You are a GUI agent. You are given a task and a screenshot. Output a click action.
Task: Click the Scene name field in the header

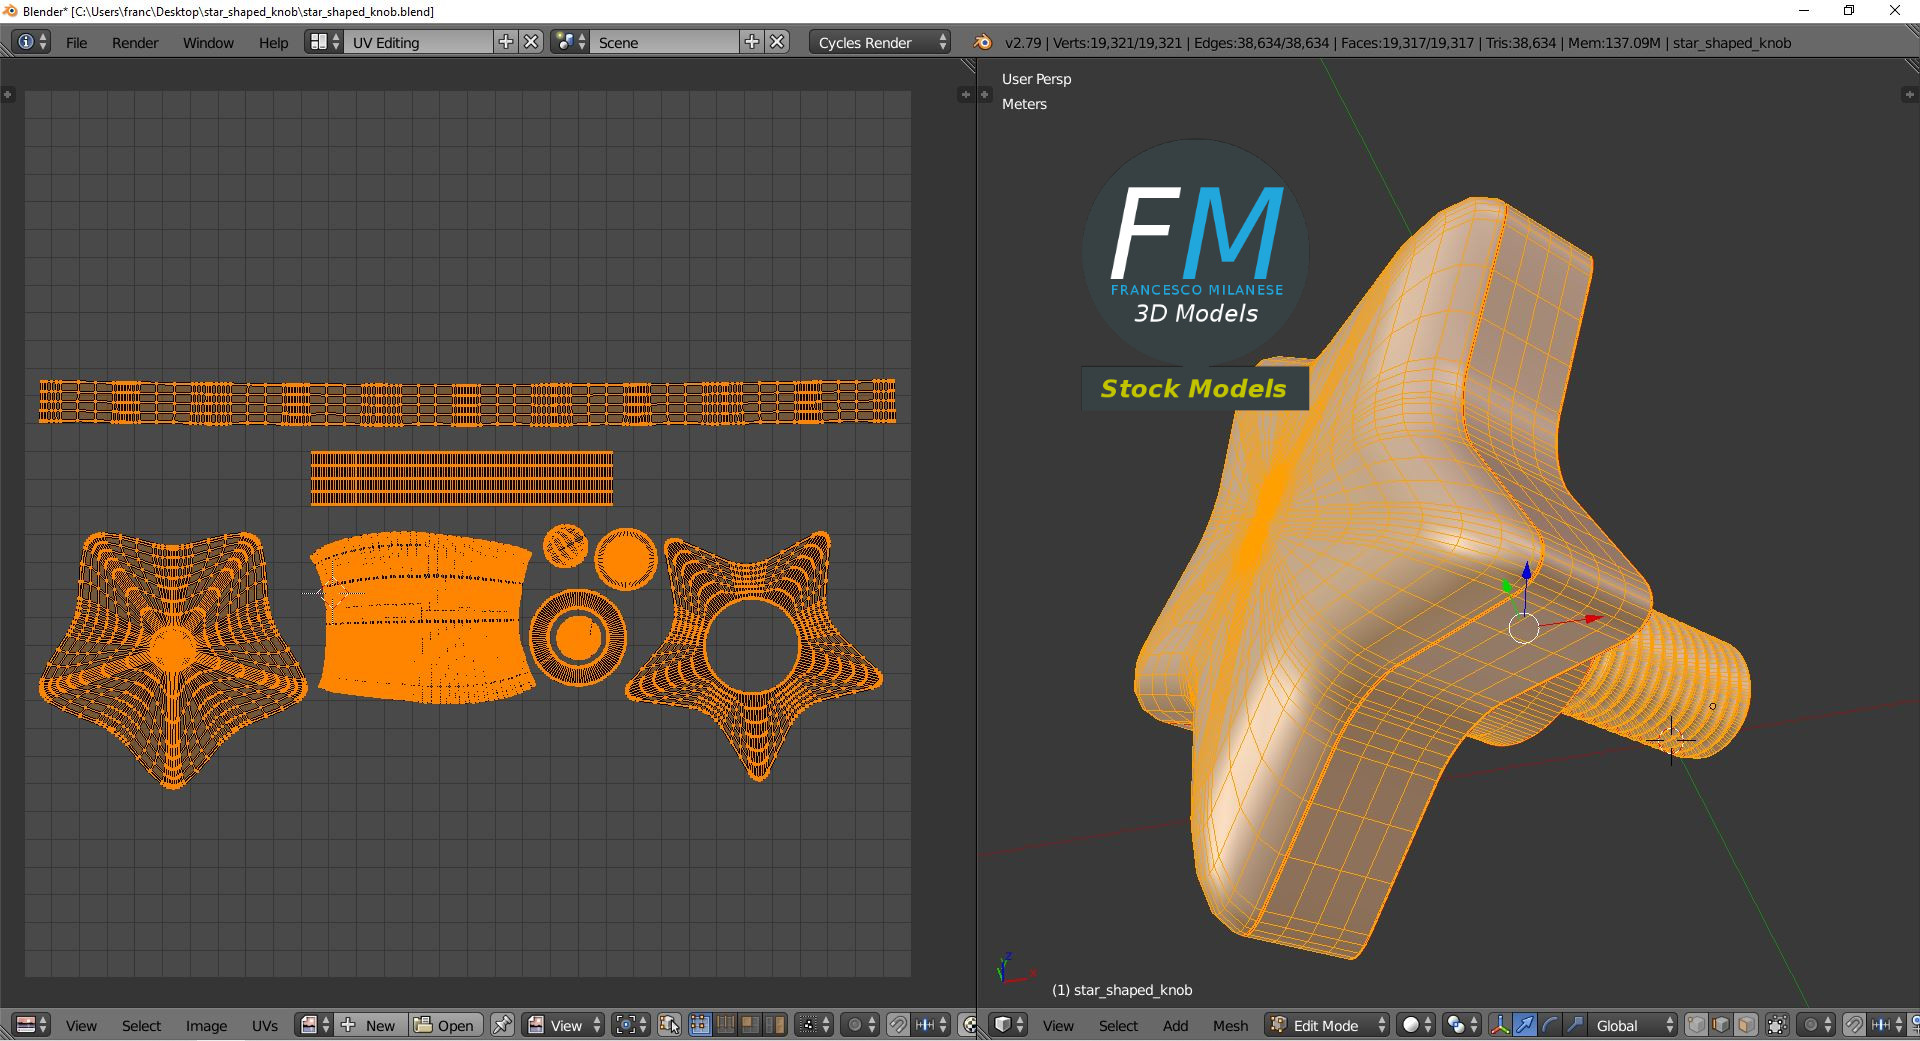[665, 42]
